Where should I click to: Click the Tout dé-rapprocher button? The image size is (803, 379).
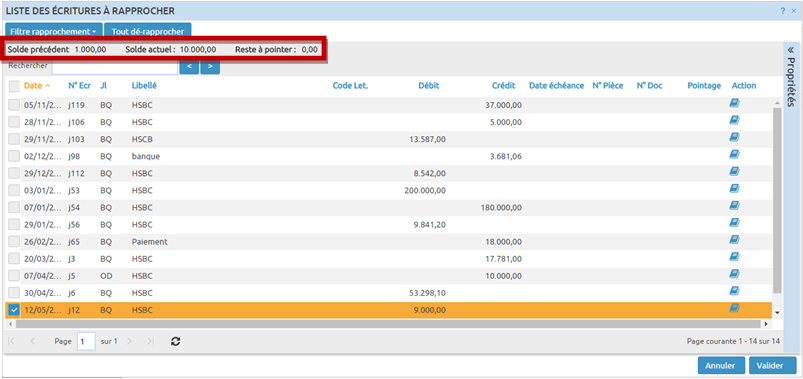(x=147, y=31)
